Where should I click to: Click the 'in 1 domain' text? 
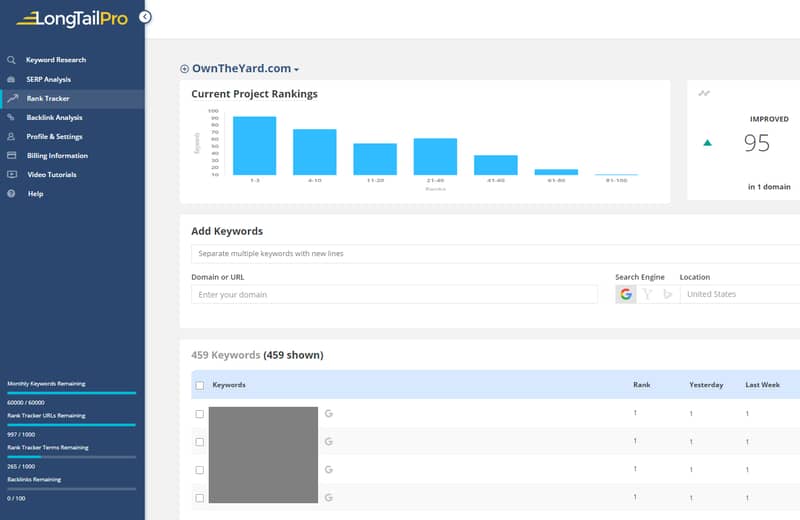point(769,187)
